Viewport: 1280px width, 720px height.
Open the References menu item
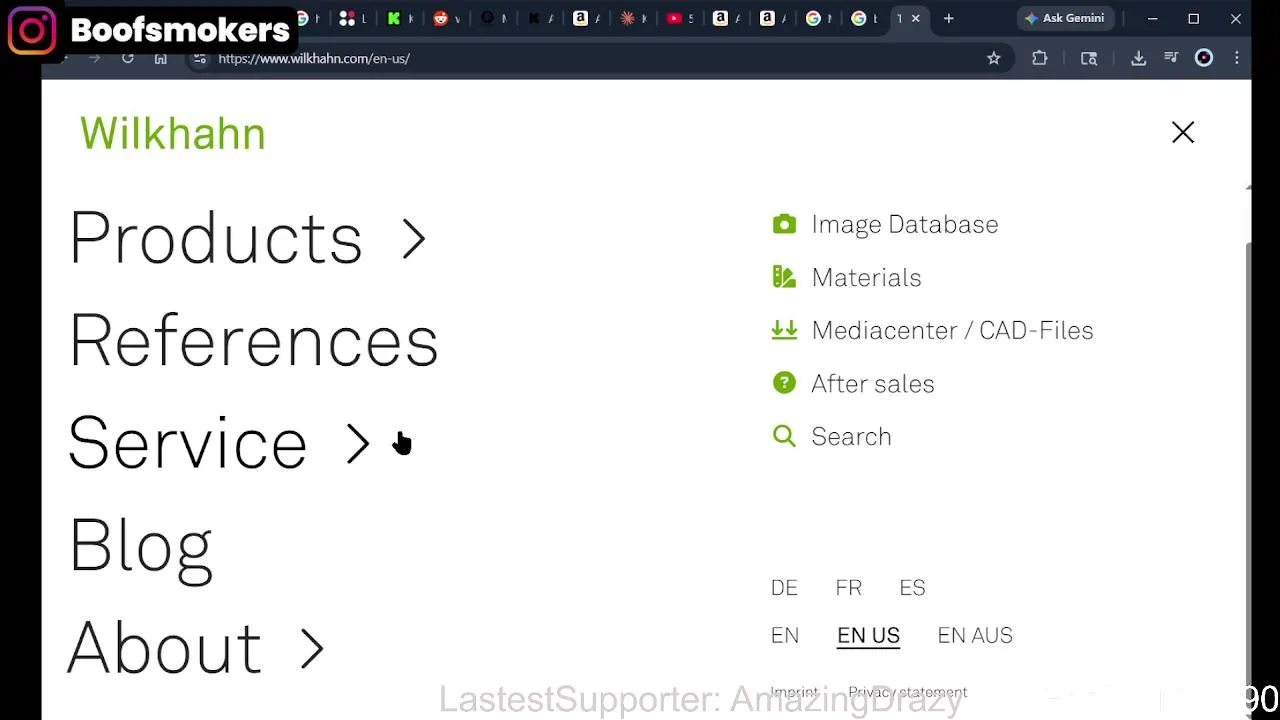pos(254,342)
